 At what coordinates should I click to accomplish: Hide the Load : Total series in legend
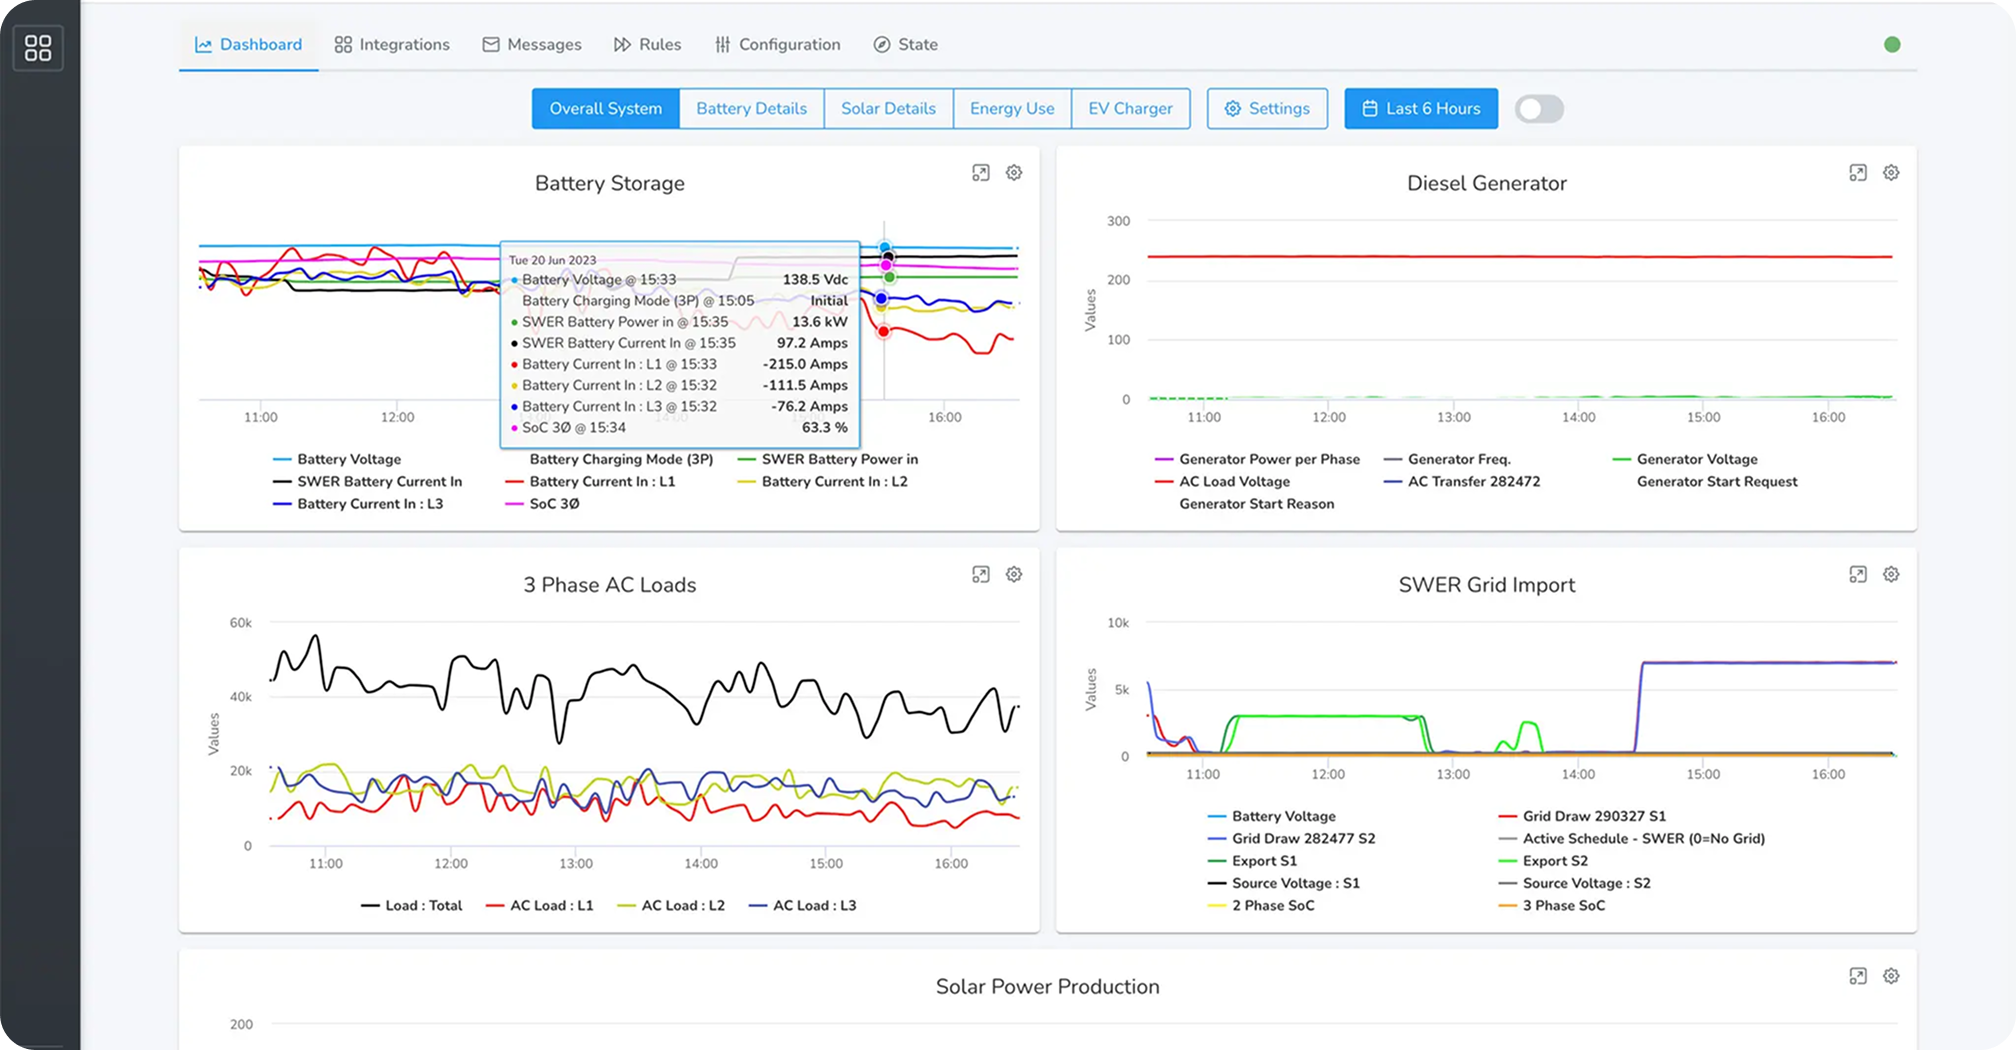pos(412,906)
